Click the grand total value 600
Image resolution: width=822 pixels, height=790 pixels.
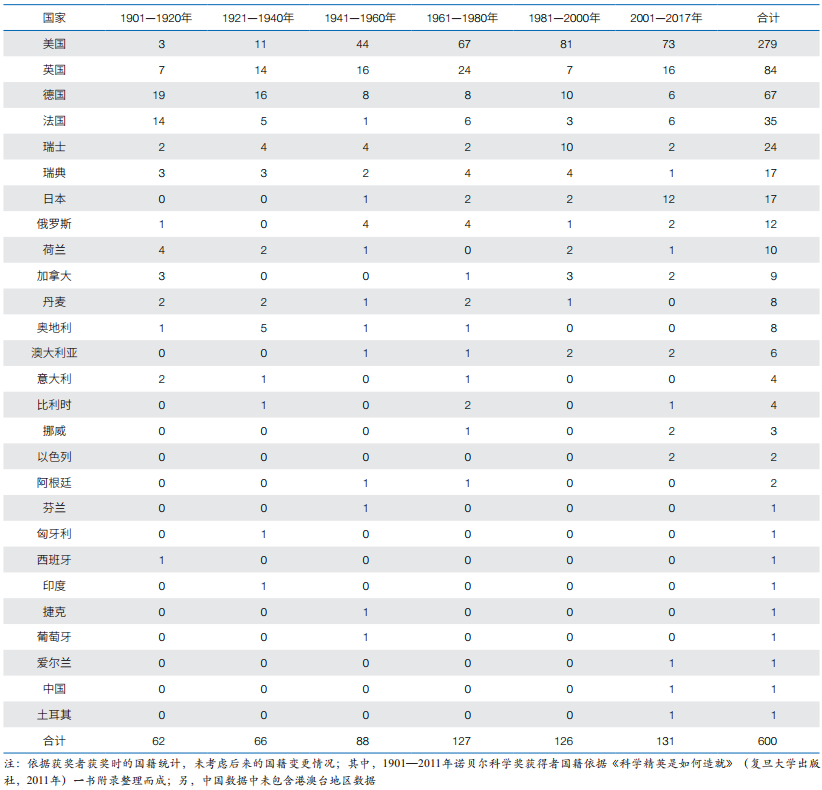point(767,741)
